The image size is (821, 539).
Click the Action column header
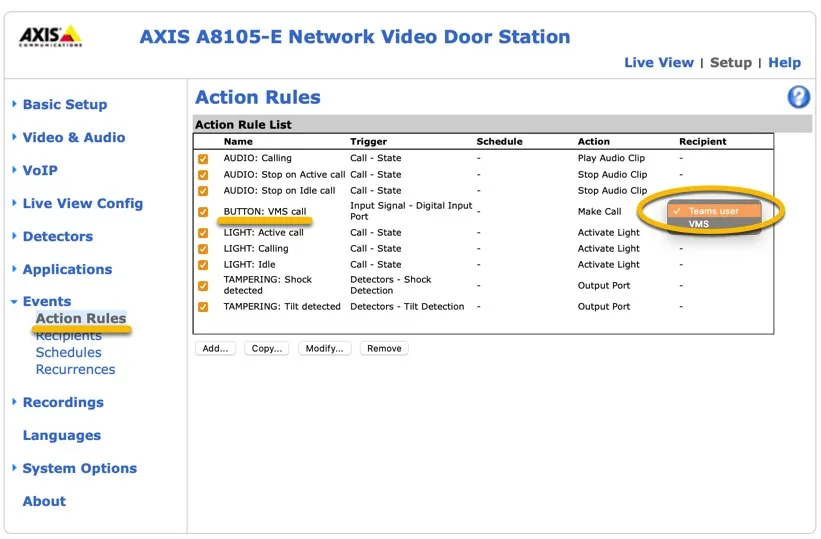[594, 141]
